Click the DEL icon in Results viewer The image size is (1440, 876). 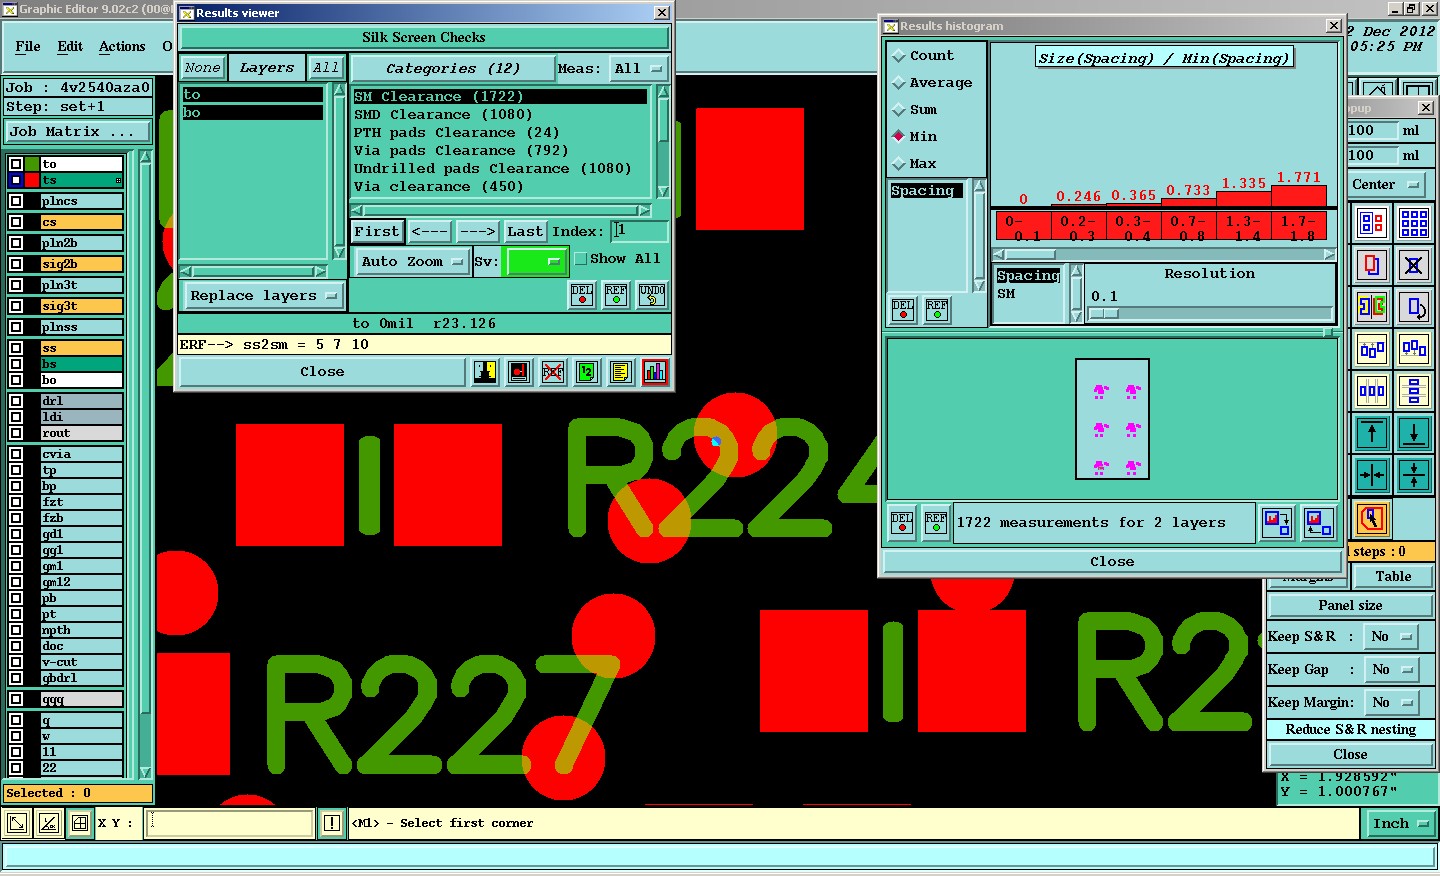pos(582,295)
